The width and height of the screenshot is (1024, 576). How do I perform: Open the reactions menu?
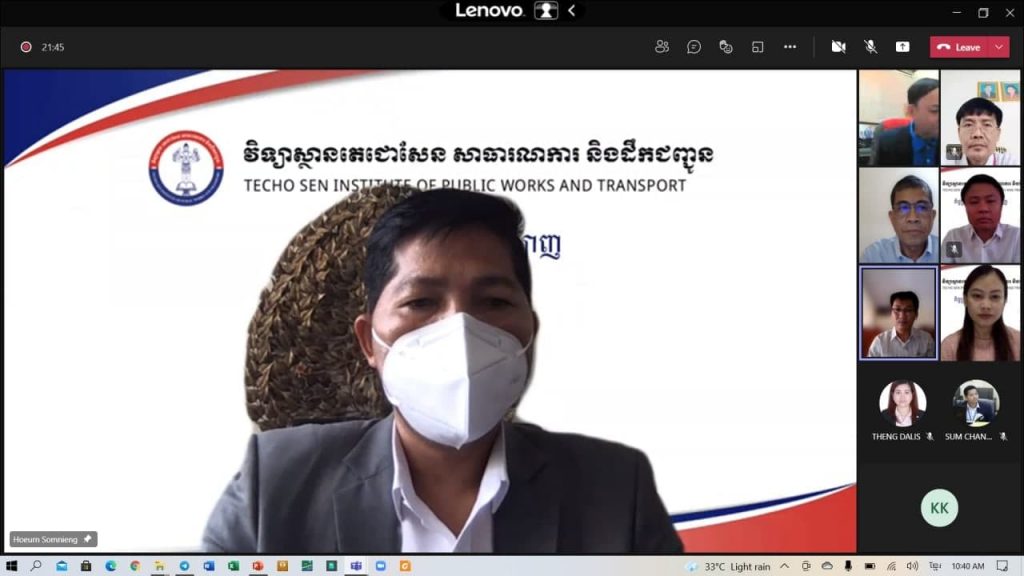click(726, 47)
